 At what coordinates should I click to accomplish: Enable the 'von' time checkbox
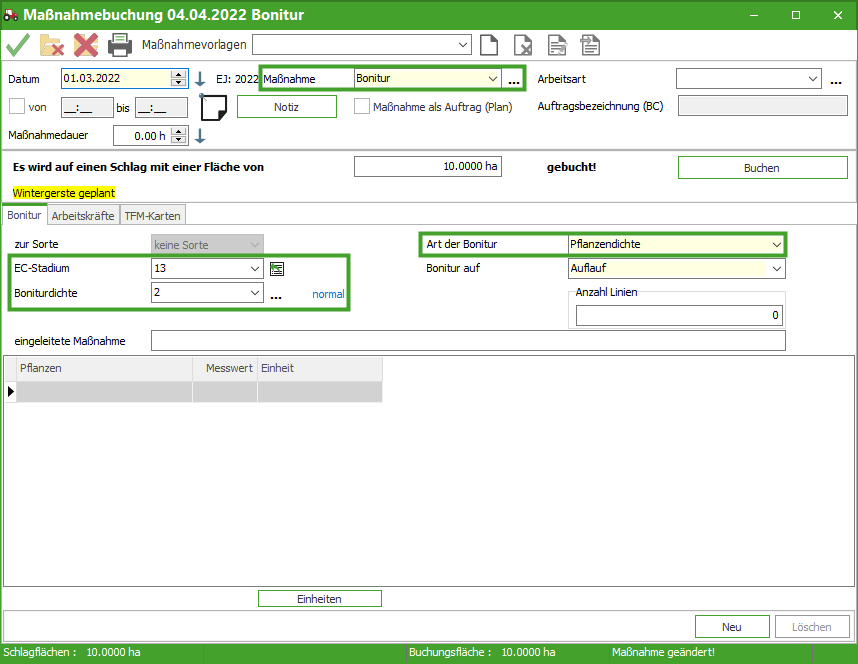(17, 107)
